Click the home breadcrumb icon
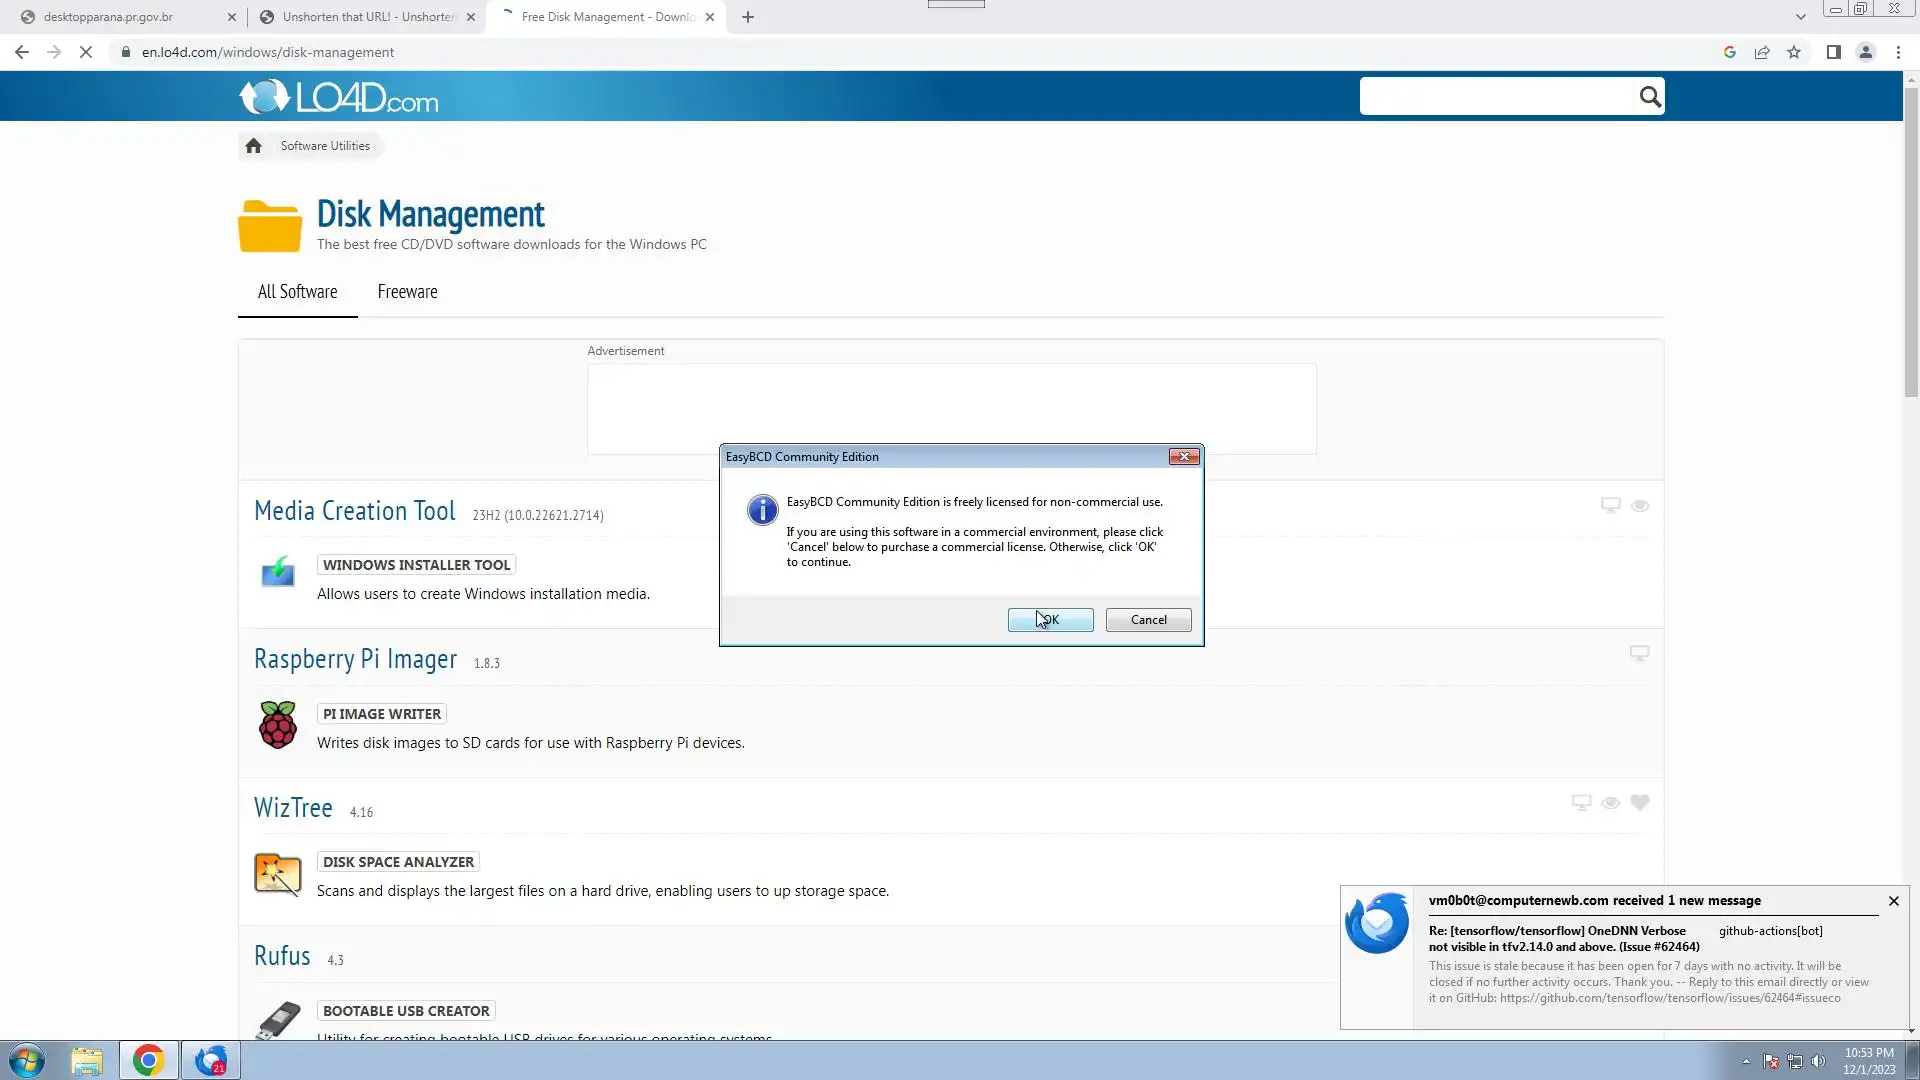This screenshot has width=1920, height=1080. pyautogui.click(x=253, y=146)
